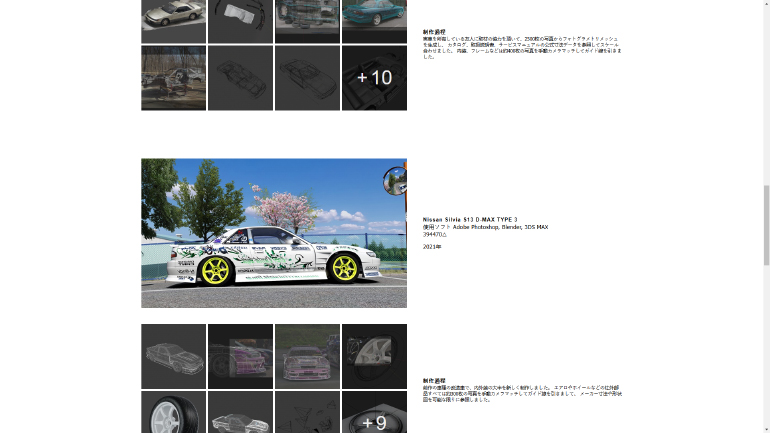Open the dark car body outline thumbnail beside +10
This screenshot has height=433, width=770.
click(x=307, y=78)
